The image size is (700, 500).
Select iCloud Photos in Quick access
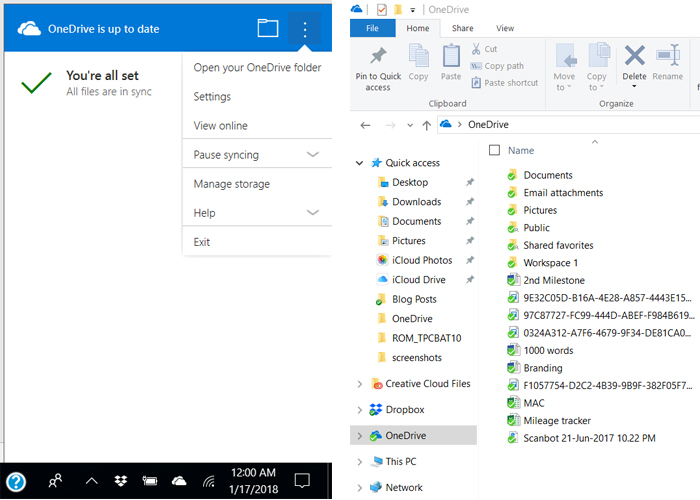(422, 260)
